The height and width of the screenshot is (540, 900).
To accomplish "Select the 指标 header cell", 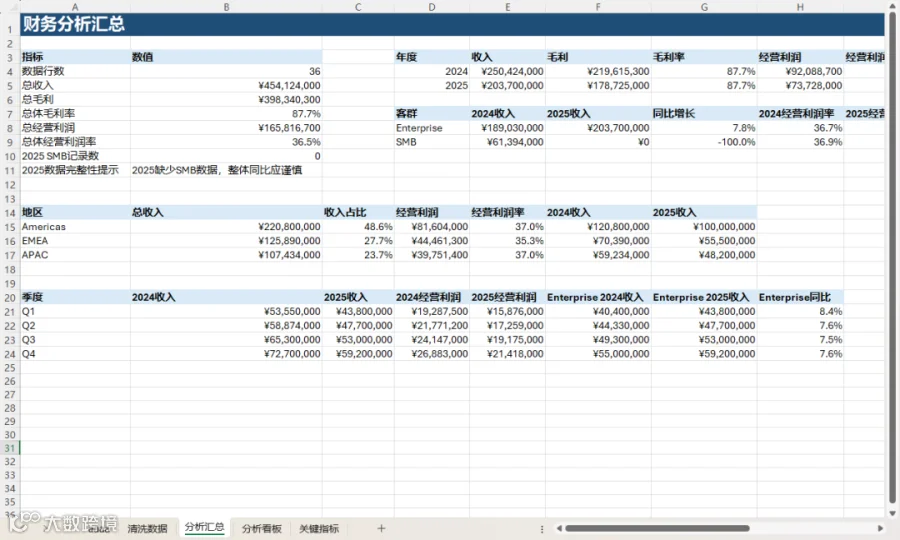I will pos(75,57).
